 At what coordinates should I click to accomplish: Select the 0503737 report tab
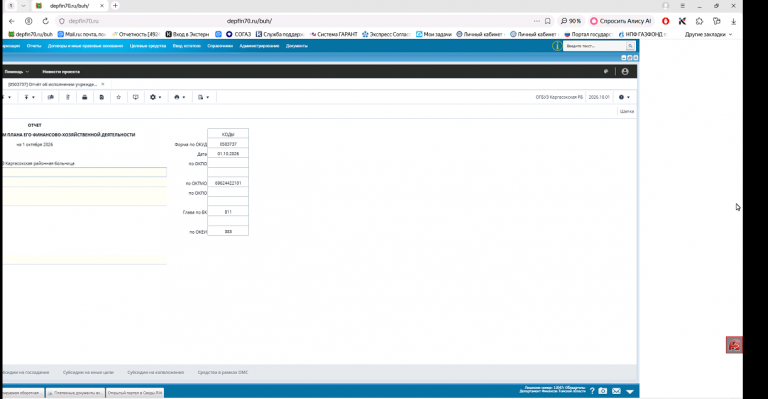pos(52,84)
